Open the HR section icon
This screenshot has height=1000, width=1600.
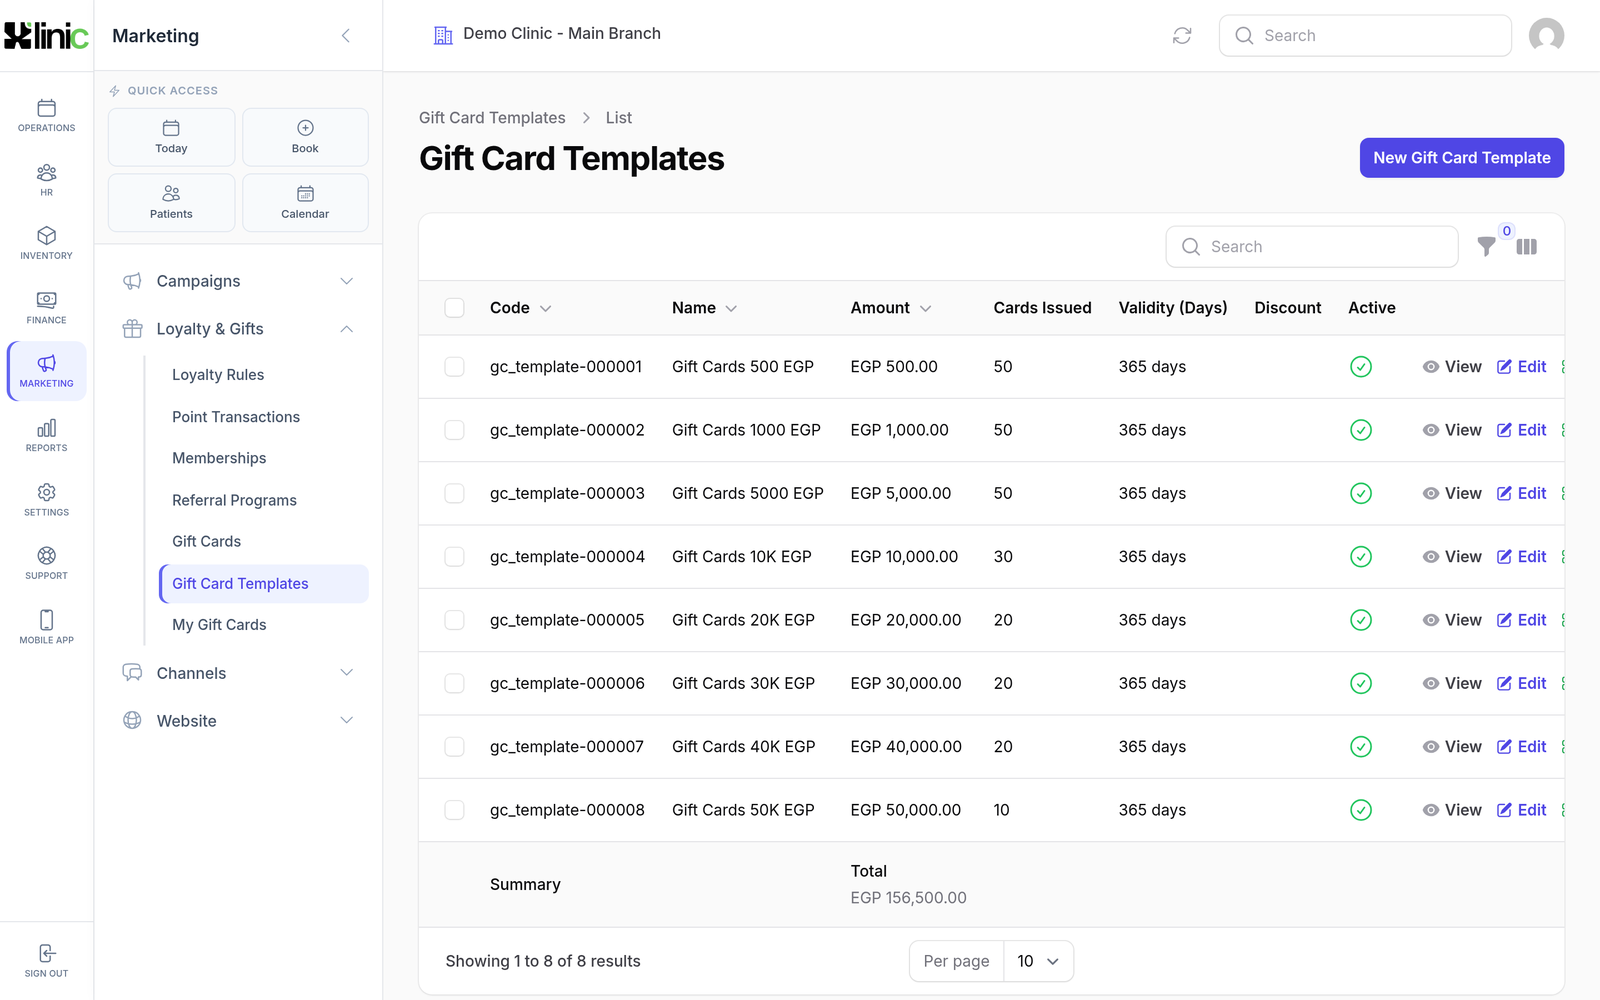point(46,180)
